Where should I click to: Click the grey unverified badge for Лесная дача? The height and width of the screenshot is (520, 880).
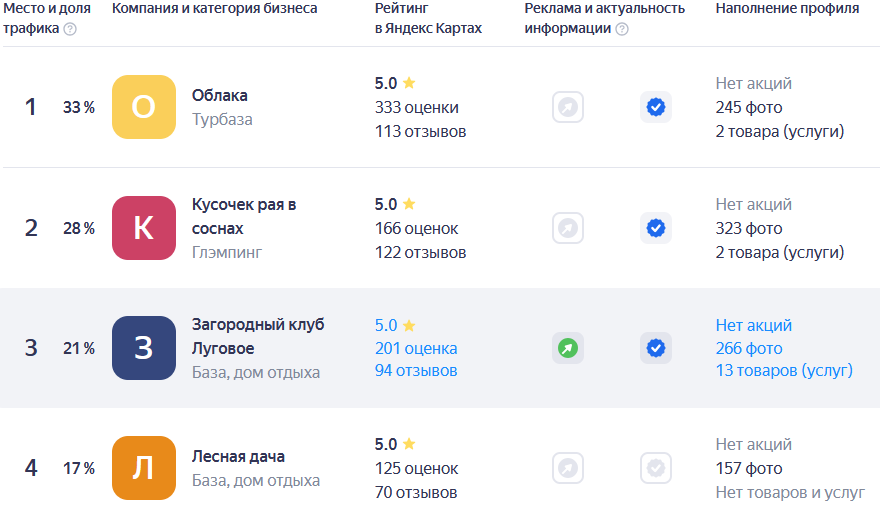tap(656, 468)
